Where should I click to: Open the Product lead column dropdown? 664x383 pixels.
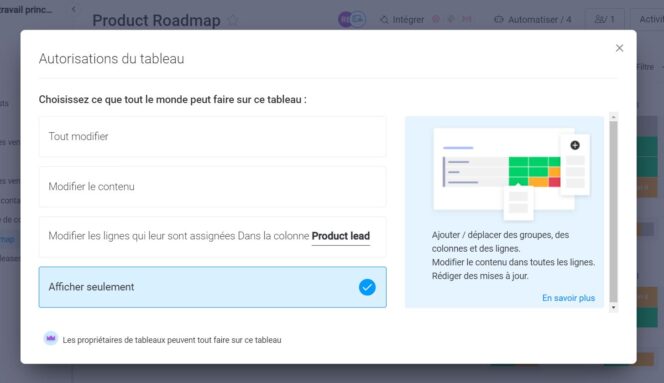pyautogui.click(x=340, y=236)
